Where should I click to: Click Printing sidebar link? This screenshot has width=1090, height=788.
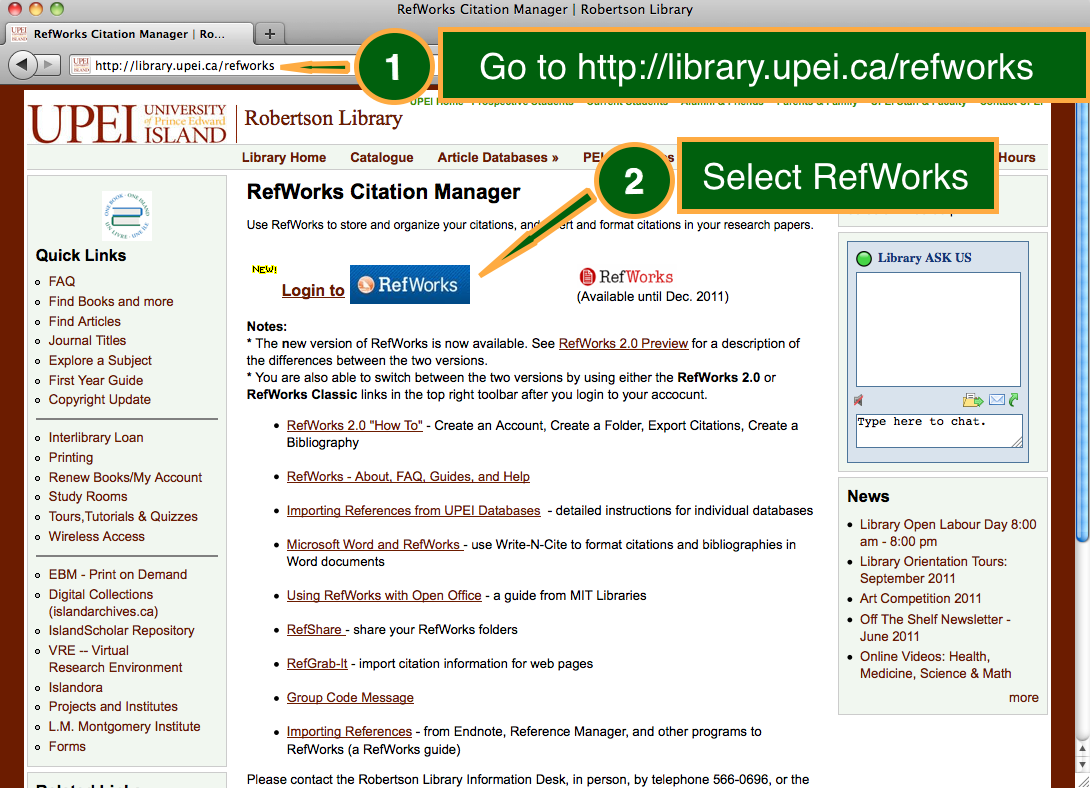[x=71, y=458]
